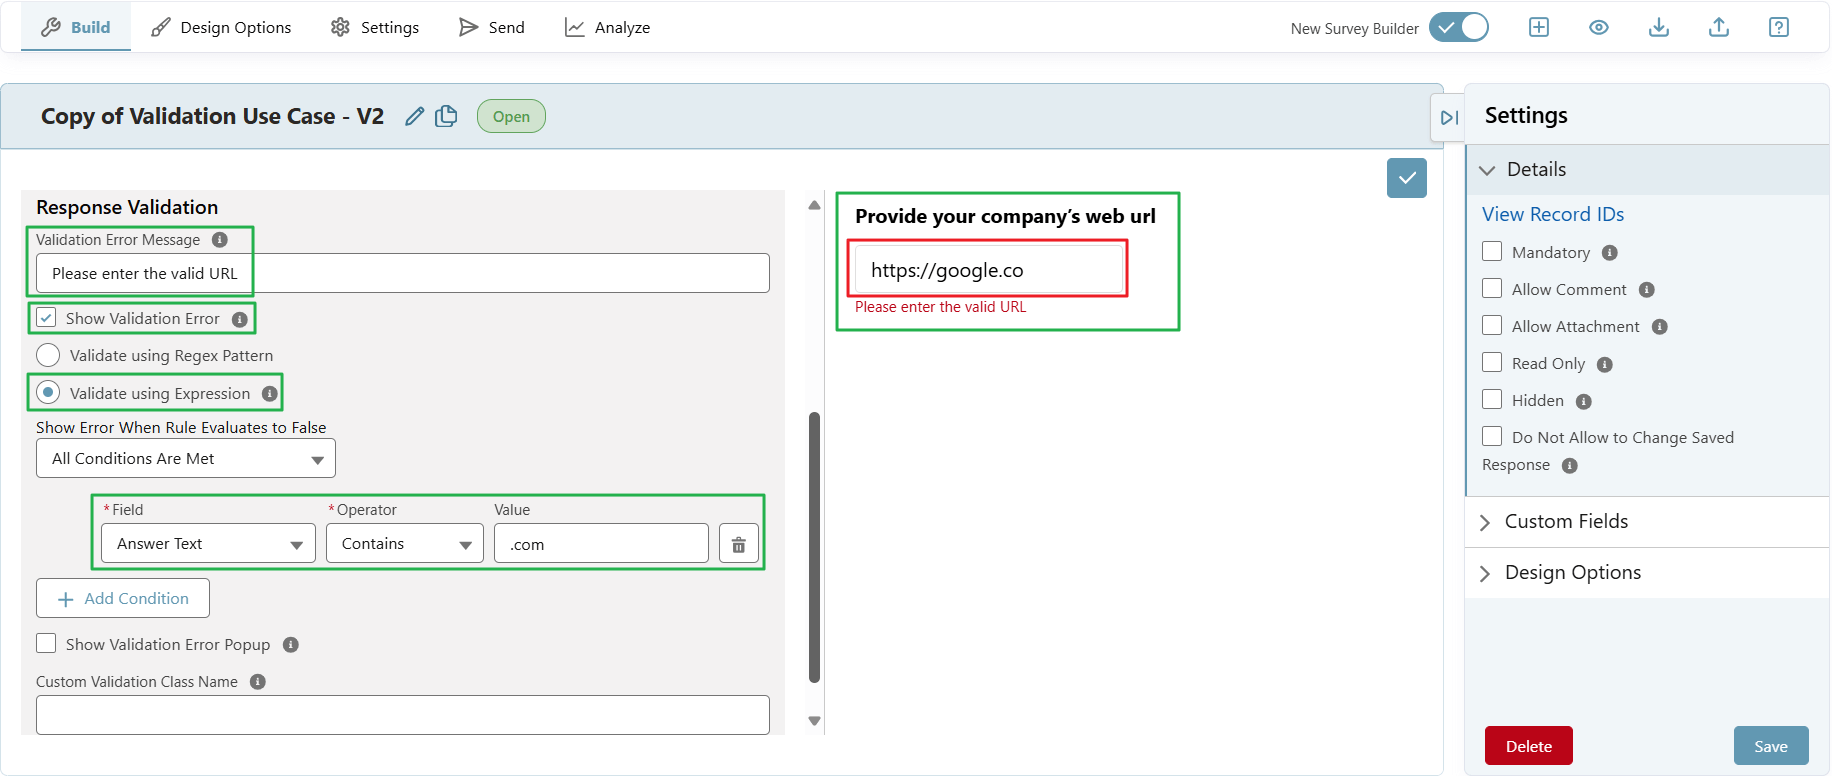The width and height of the screenshot is (1832, 776).
Task: Open the Contains operator dropdown
Action: click(x=405, y=544)
